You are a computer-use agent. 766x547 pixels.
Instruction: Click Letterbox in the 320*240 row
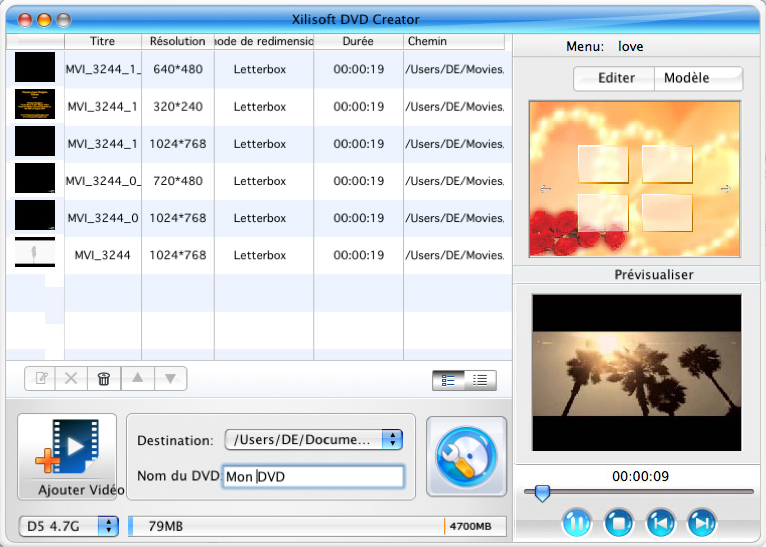(260, 106)
